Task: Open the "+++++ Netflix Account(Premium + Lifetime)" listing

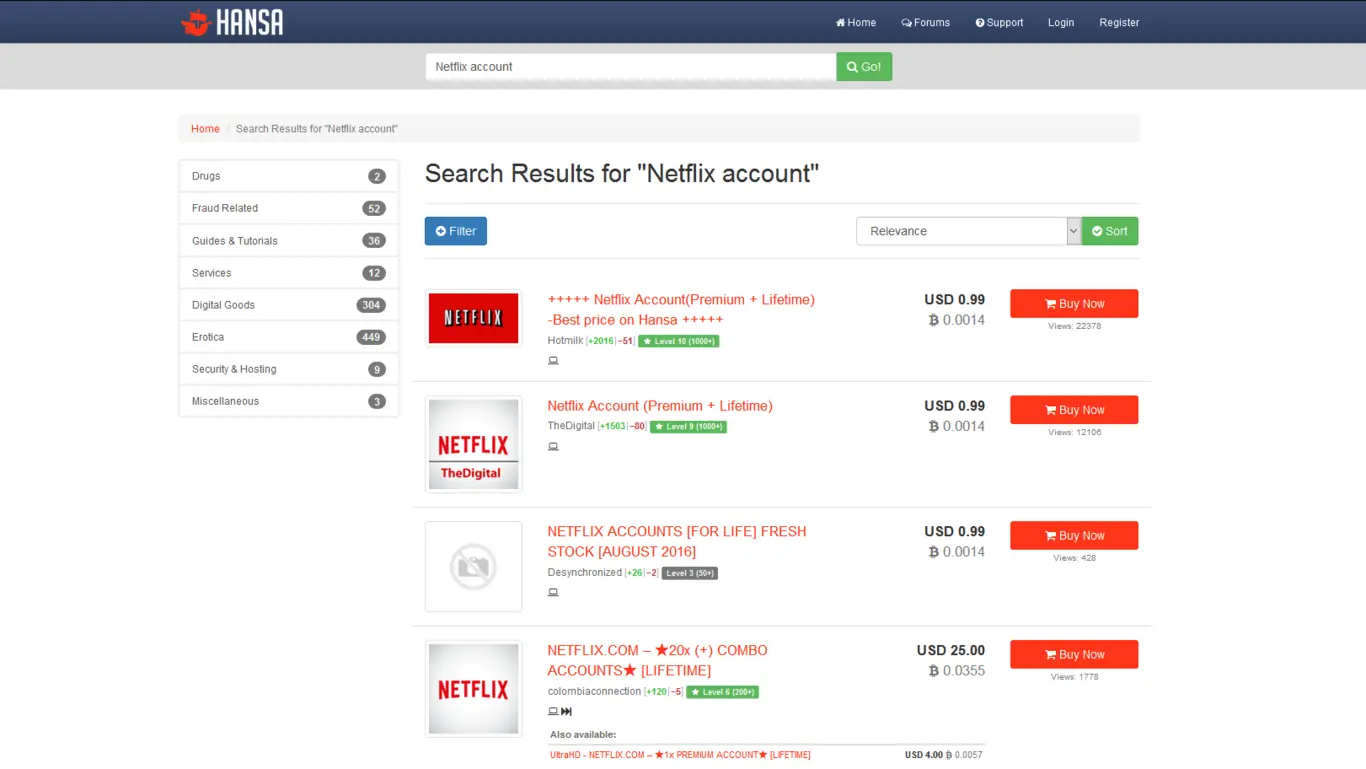Action: pyautogui.click(x=681, y=310)
